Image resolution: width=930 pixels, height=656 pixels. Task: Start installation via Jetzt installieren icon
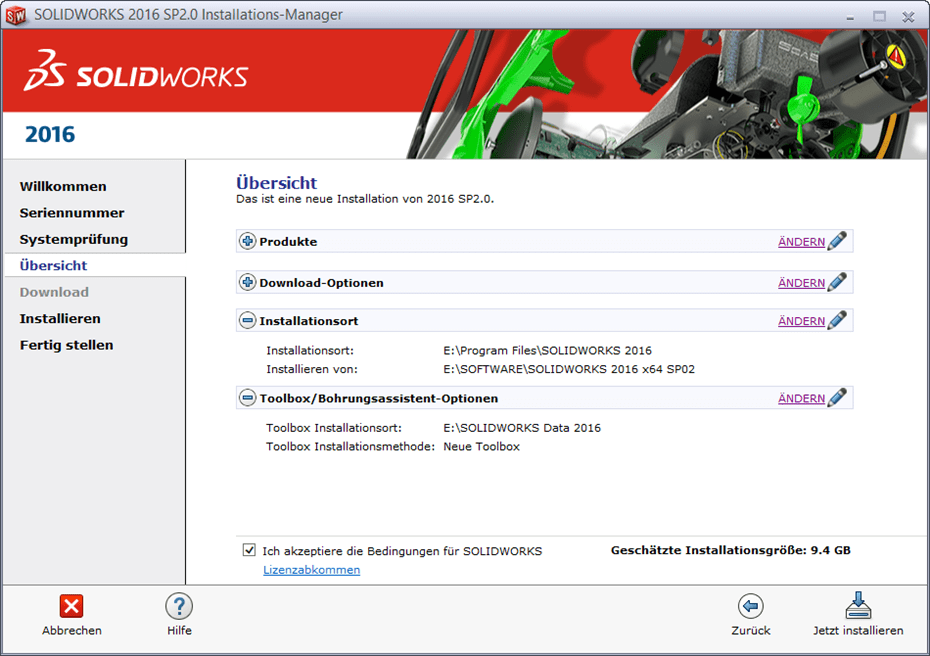(858, 605)
